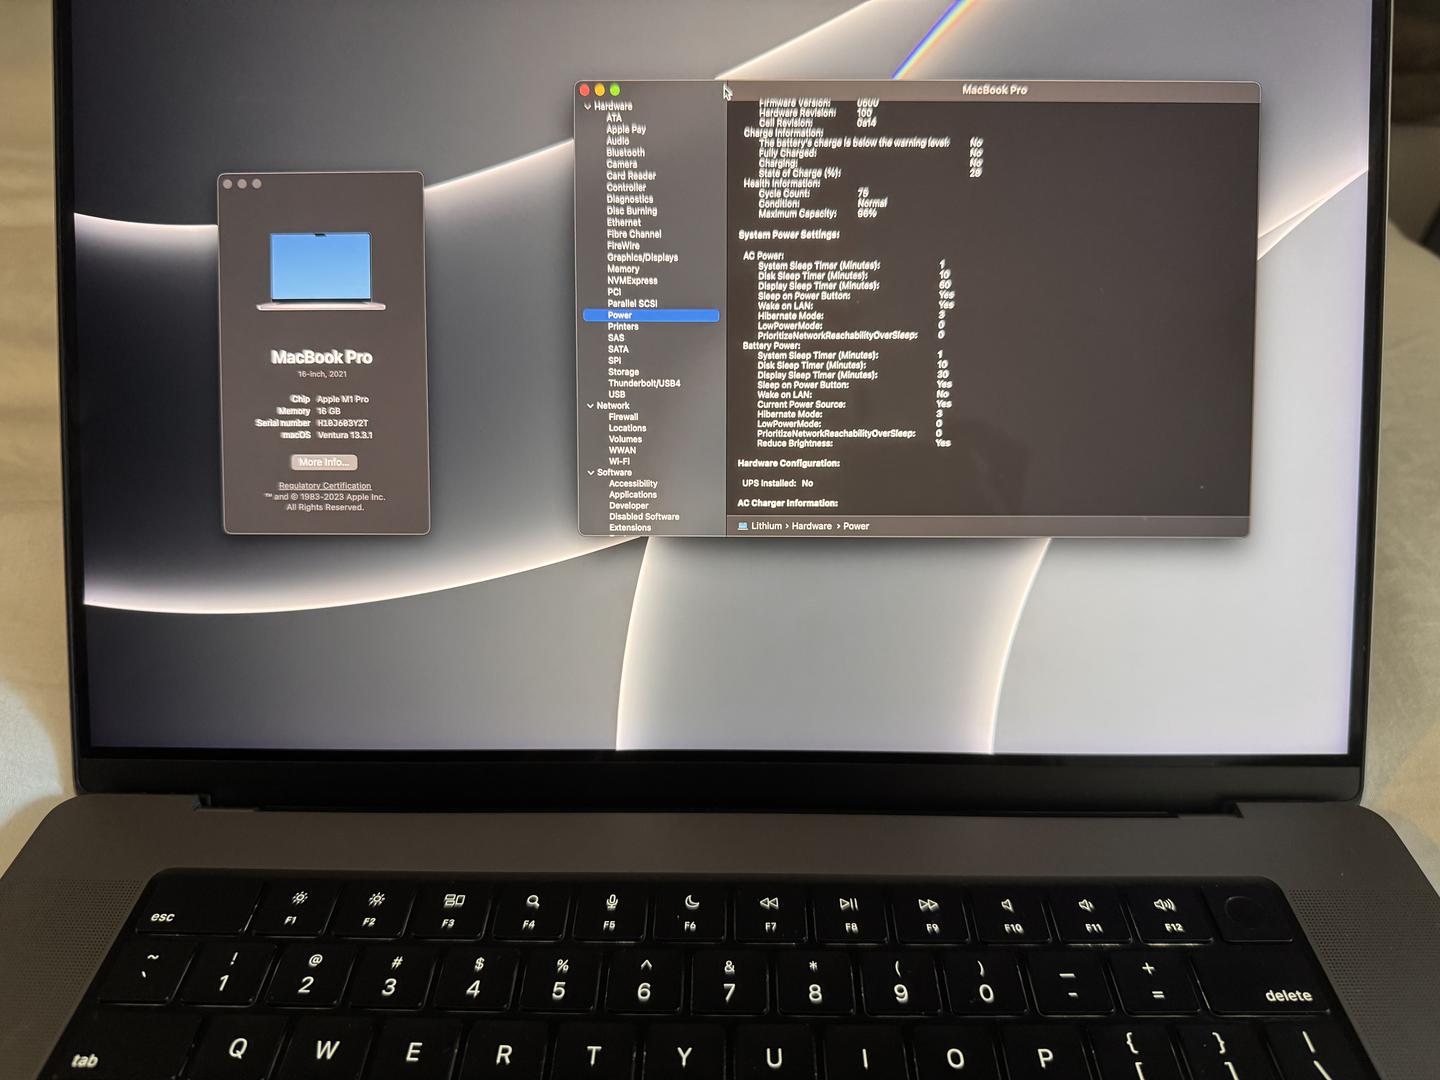Screen dimensions: 1440x1080
Task: Select the highlighted Power row in sidebar
Action: [x=651, y=315]
